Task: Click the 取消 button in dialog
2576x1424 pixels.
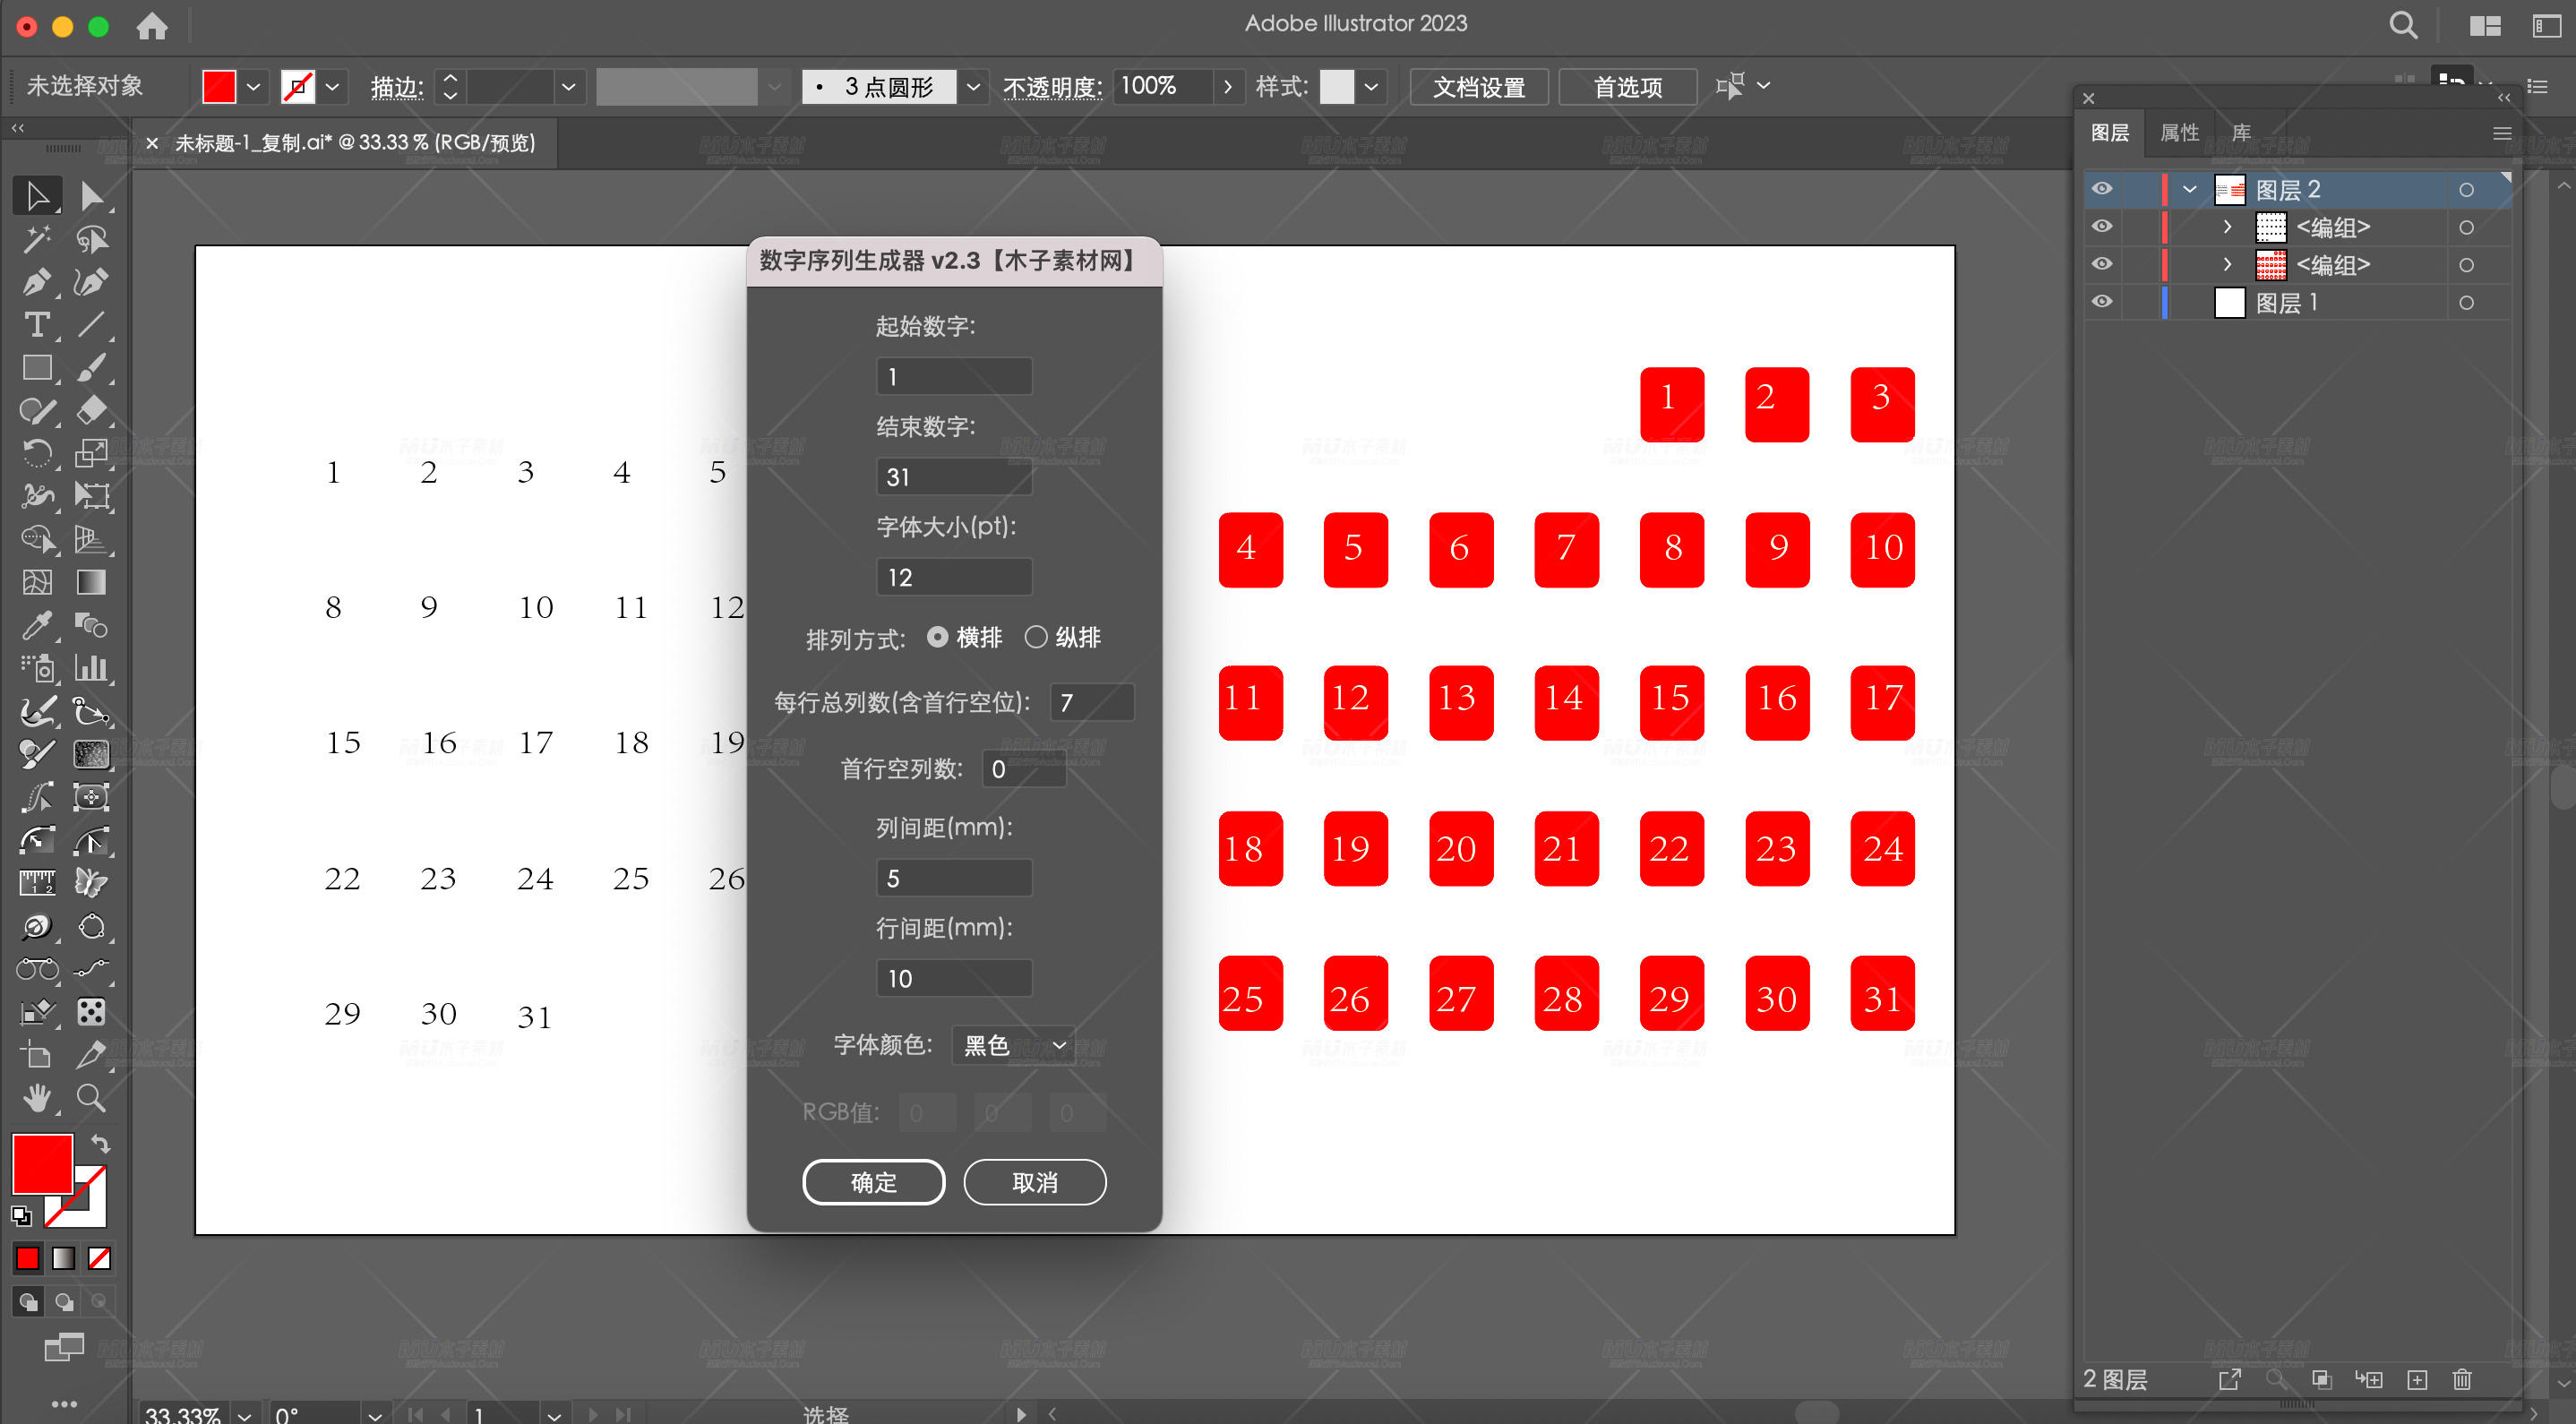Action: click(1034, 1182)
